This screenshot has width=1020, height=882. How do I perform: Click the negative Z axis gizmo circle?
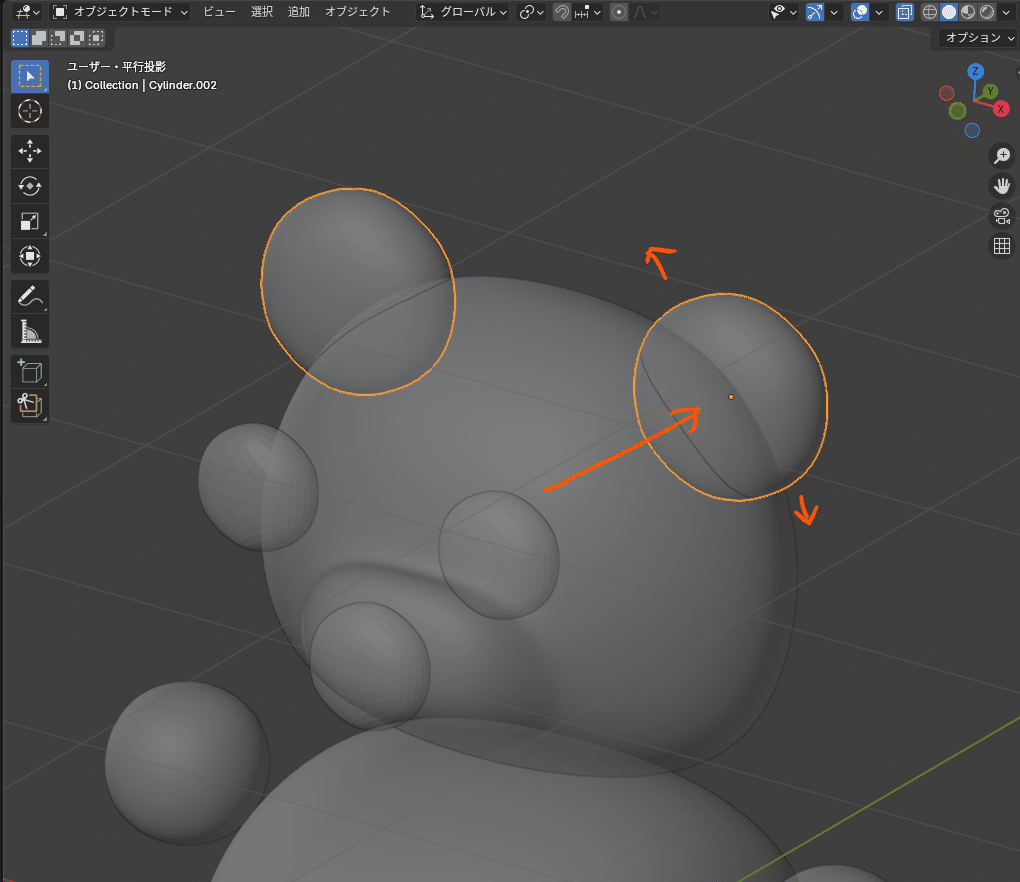pyautogui.click(x=972, y=131)
